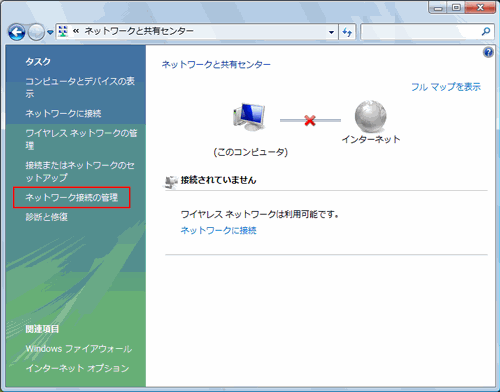
Task: Open Windows ファイアウォール related item
Action: coord(79,349)
